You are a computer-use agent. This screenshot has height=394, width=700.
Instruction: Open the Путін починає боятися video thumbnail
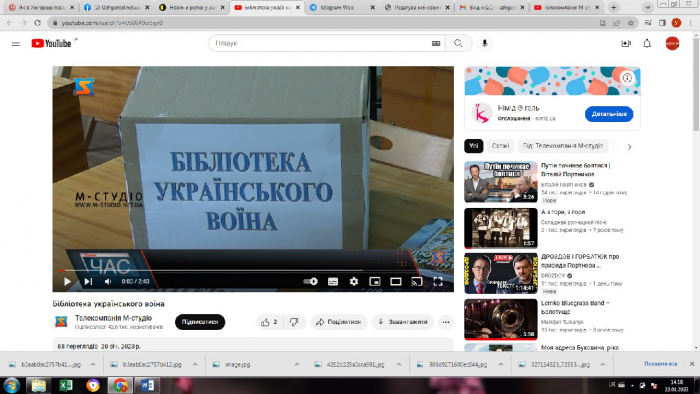(500, 182)
